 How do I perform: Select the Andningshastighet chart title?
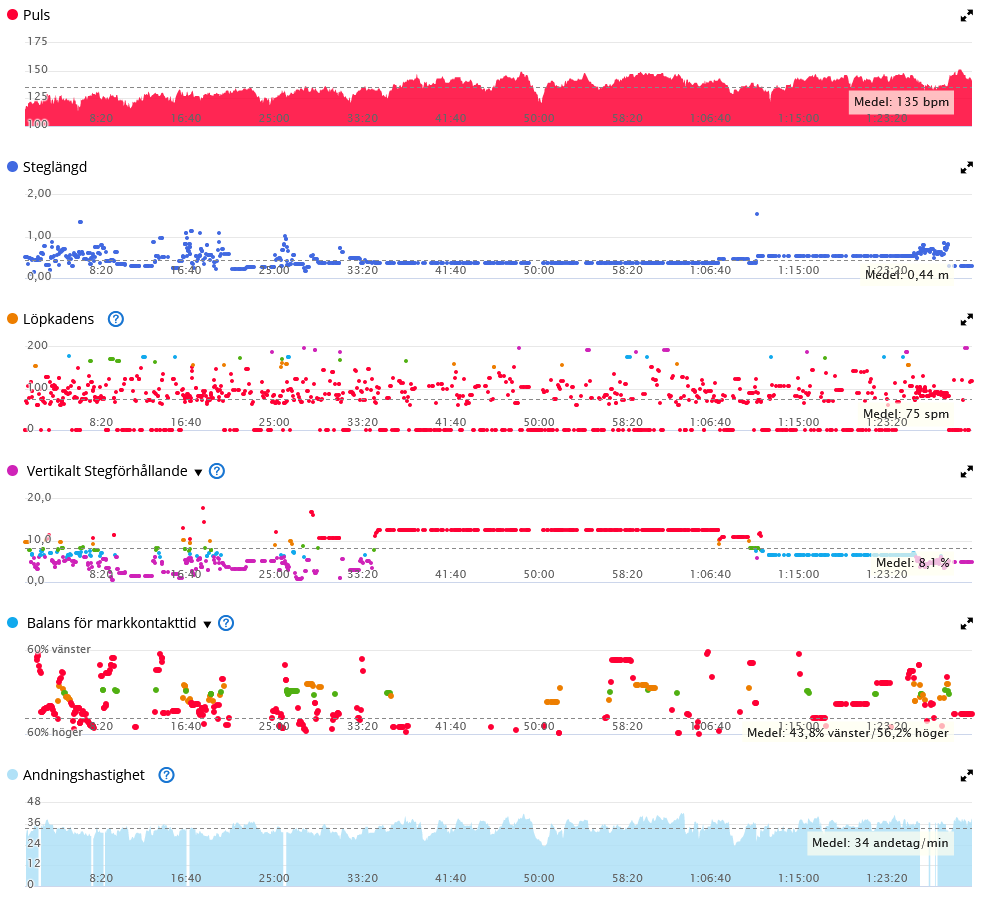tap(83, 775)
